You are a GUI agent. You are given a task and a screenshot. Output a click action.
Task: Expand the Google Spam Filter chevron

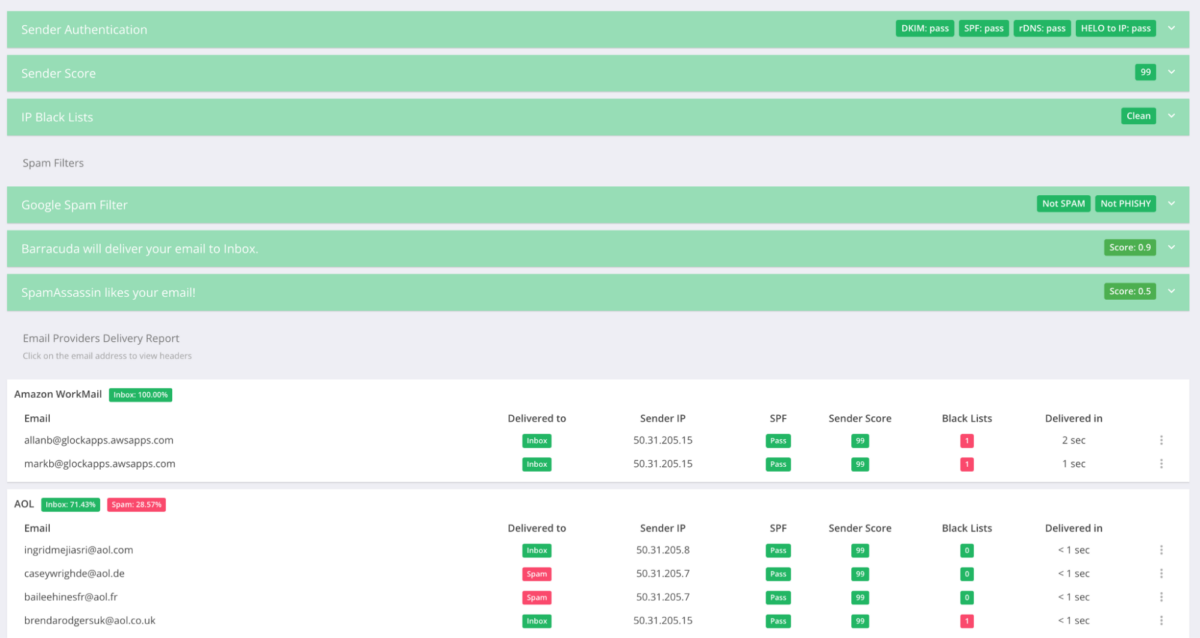tap(1171, 204)
